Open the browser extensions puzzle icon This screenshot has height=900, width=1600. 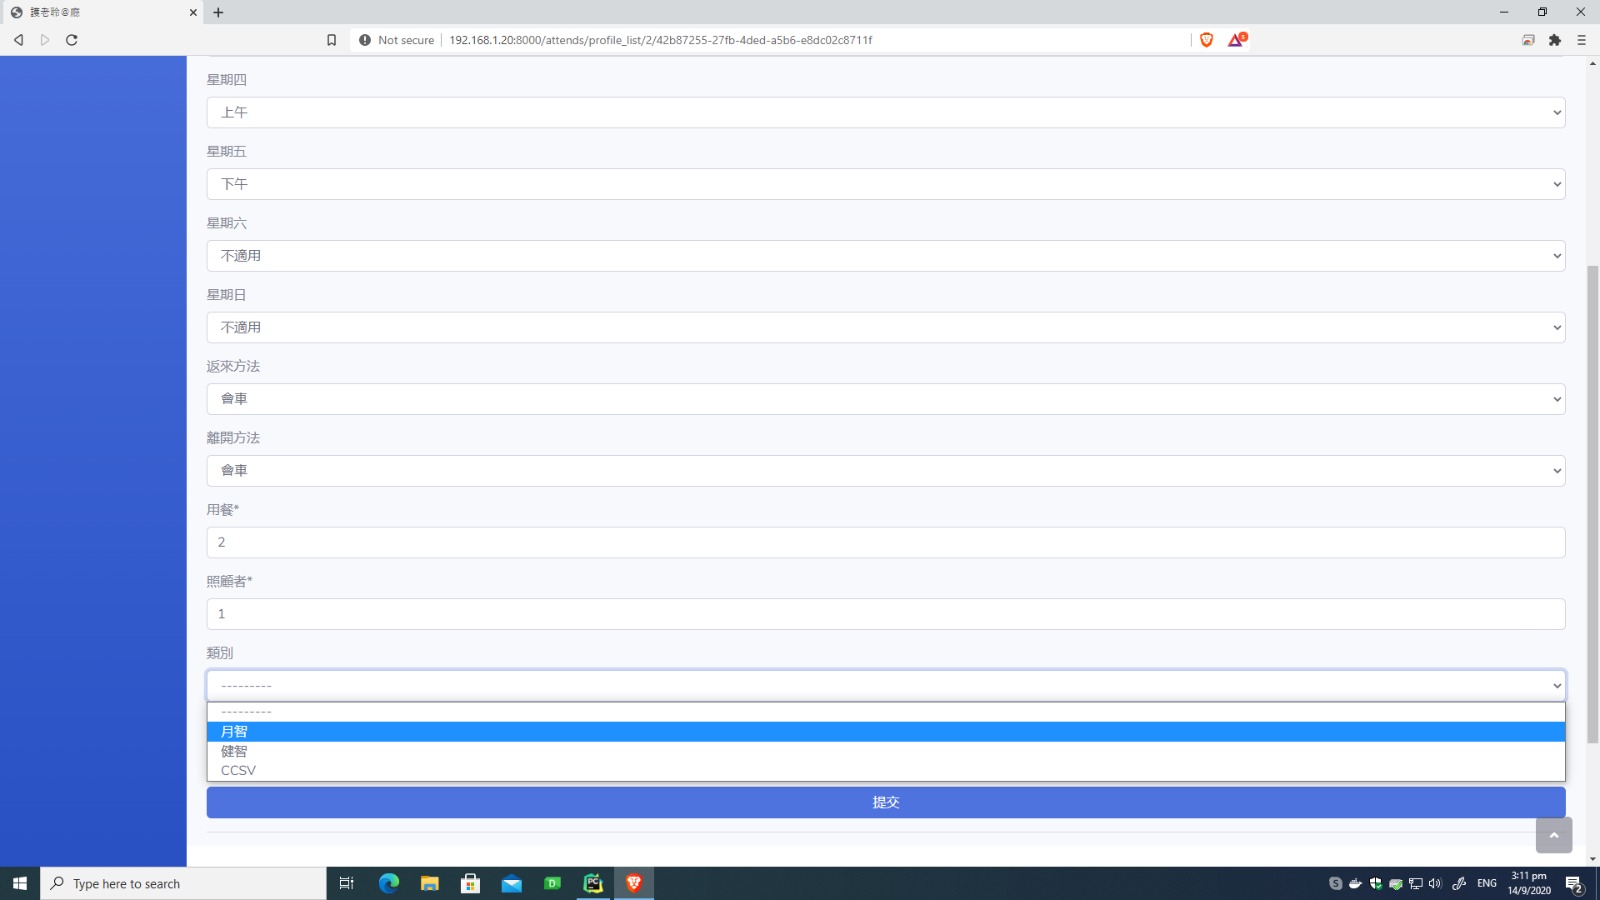1555,40
